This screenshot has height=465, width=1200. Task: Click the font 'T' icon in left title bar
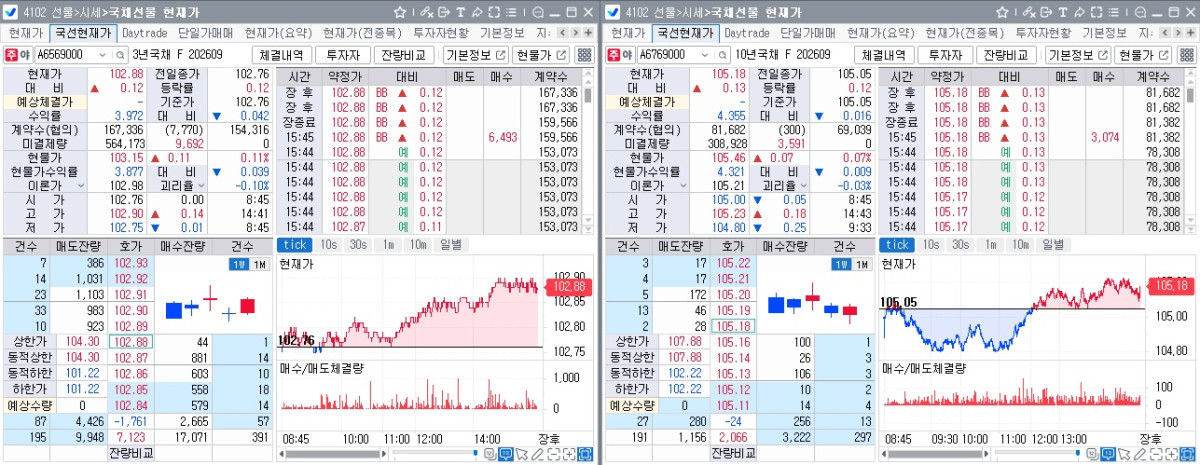pyautogui.click(x=460, y=12)
